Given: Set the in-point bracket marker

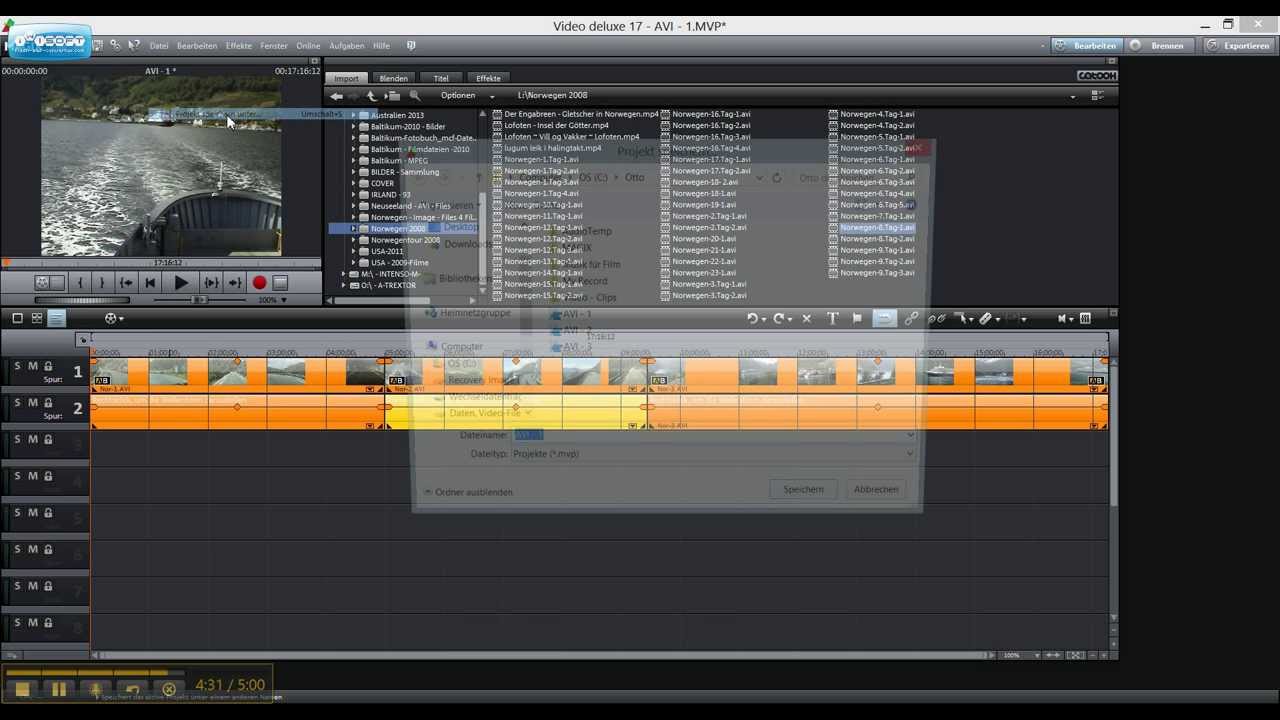Looking at the screenshot, I should 80,283.
